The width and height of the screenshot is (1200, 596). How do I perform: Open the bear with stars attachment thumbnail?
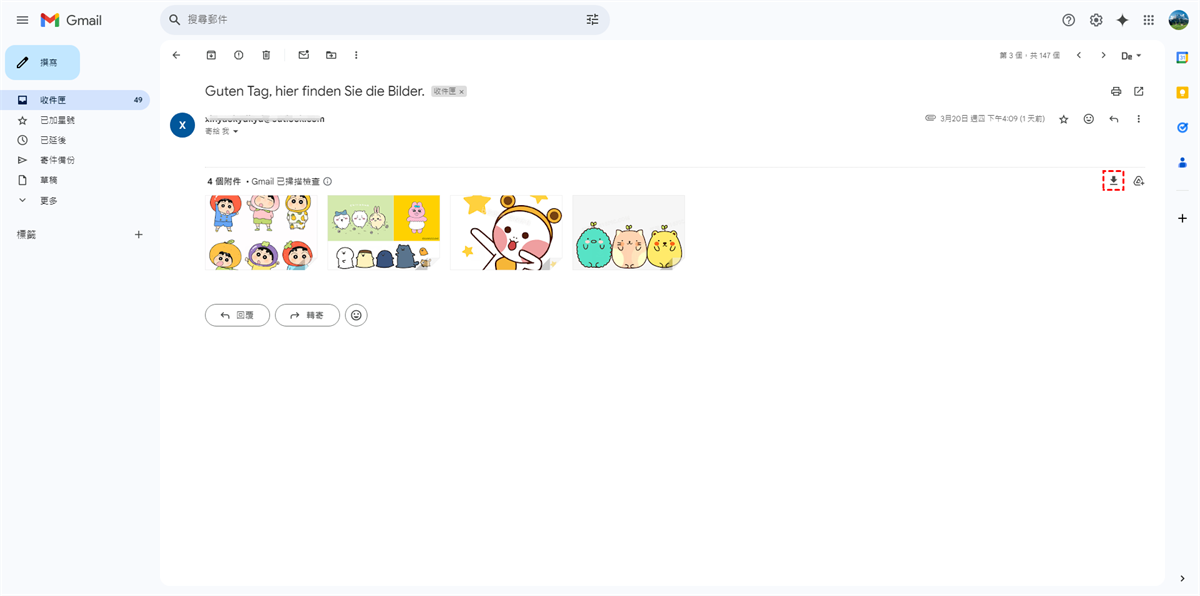tap(506, 232)
